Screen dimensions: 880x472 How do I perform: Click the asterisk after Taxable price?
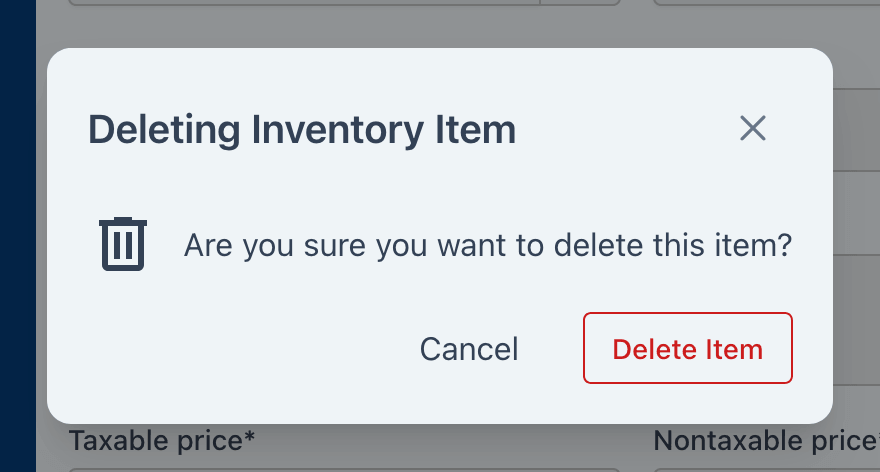(249, 436)
